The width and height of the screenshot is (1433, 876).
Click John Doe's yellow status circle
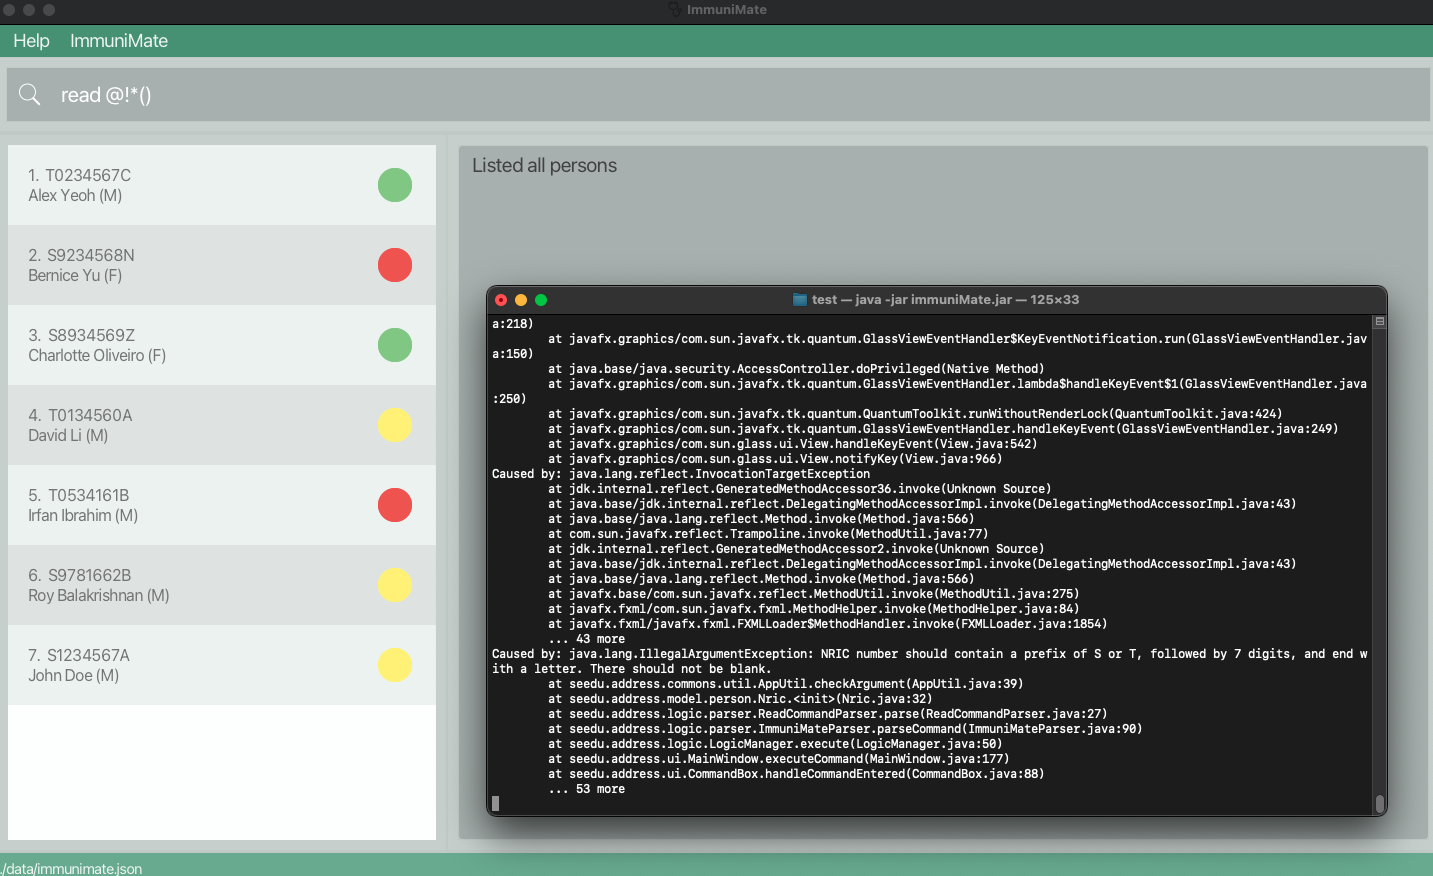[x=395, y=665]
